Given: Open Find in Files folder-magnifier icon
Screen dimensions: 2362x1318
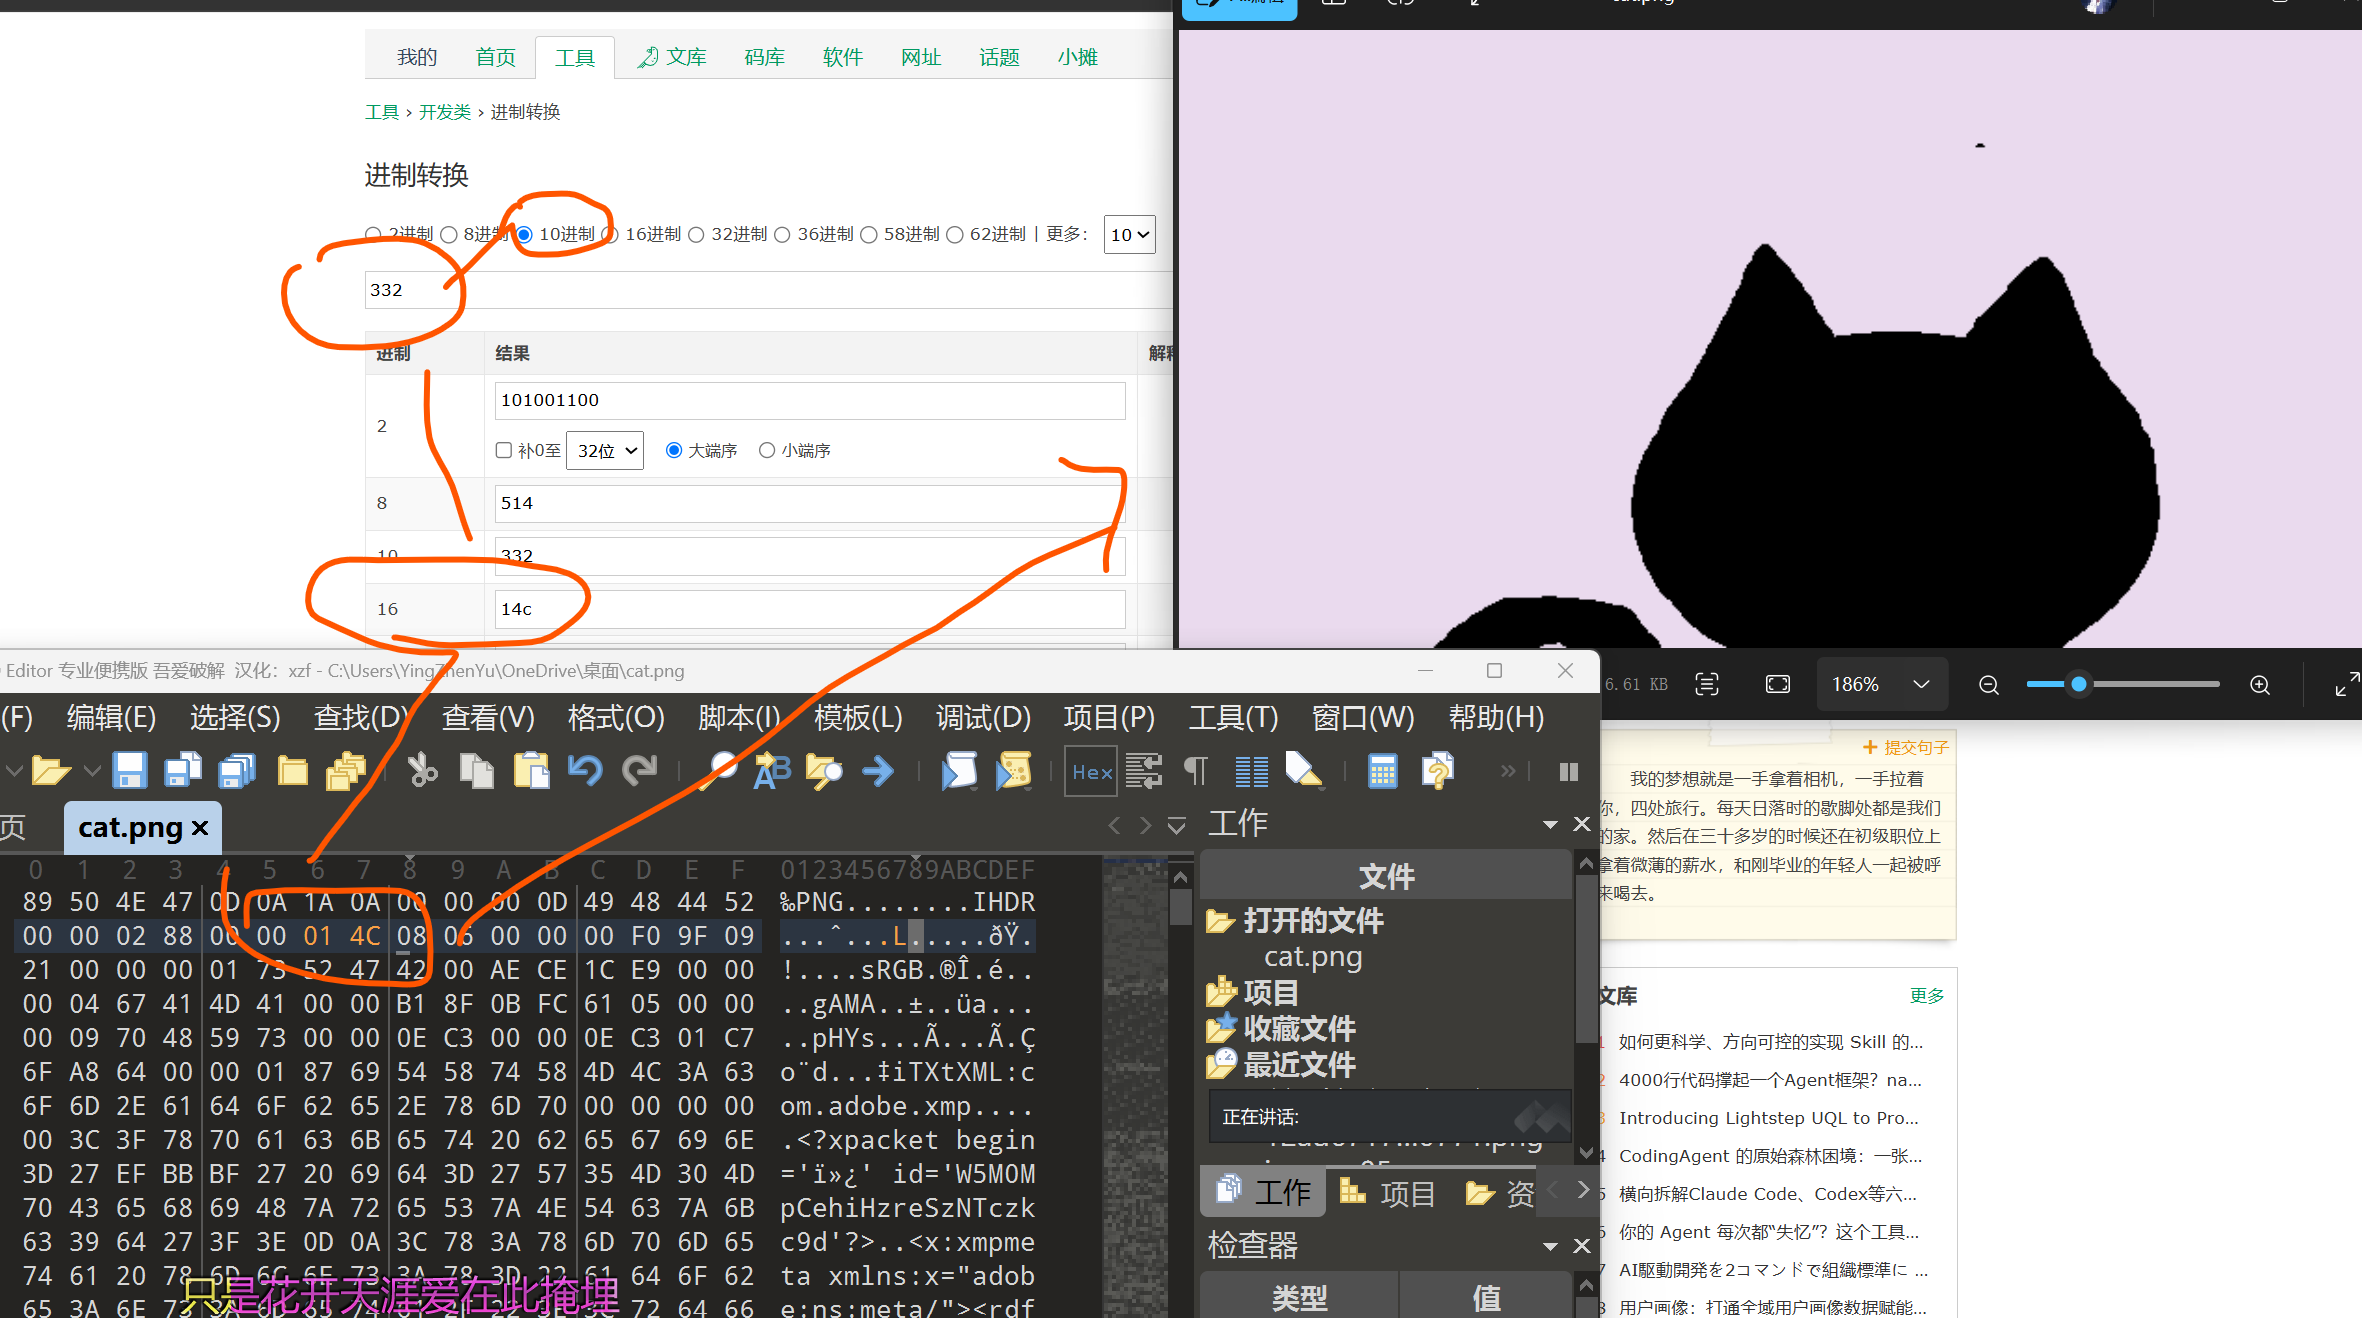Looking at the screenshot, I should click(824, 771).
